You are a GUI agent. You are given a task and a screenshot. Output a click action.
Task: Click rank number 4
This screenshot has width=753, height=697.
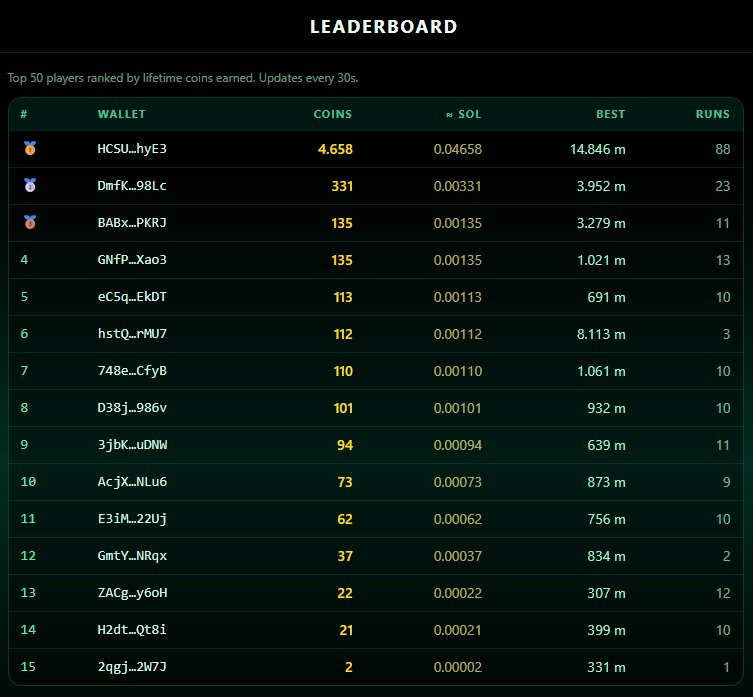click(x=24, y=260)
